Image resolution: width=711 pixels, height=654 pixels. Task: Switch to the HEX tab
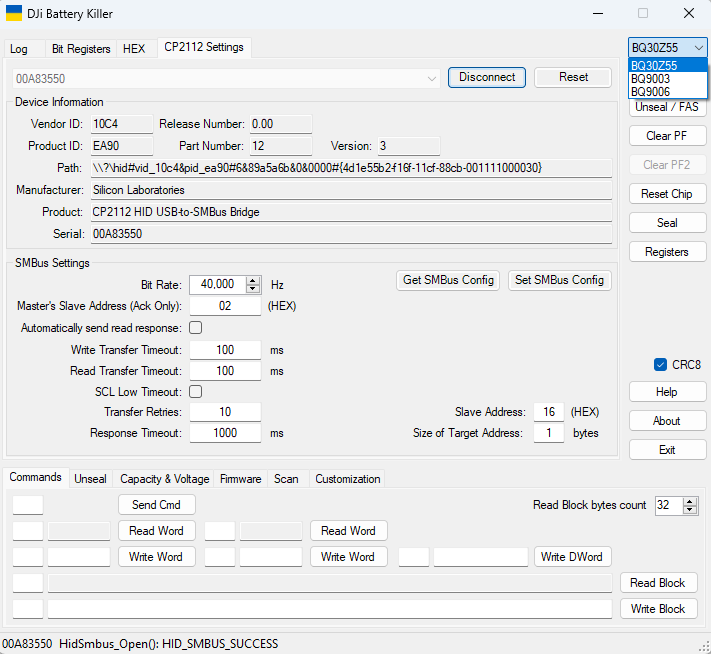pos(134,49)
